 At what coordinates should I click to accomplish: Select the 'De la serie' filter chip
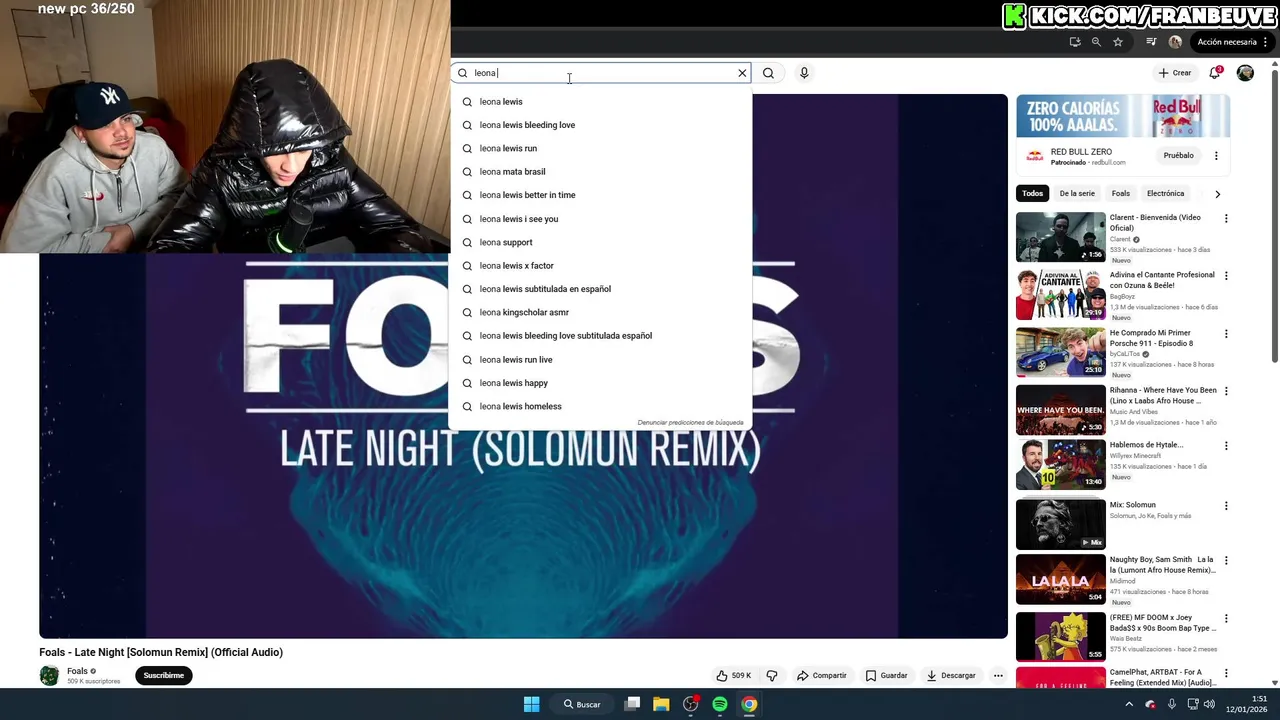point(1077,194)
